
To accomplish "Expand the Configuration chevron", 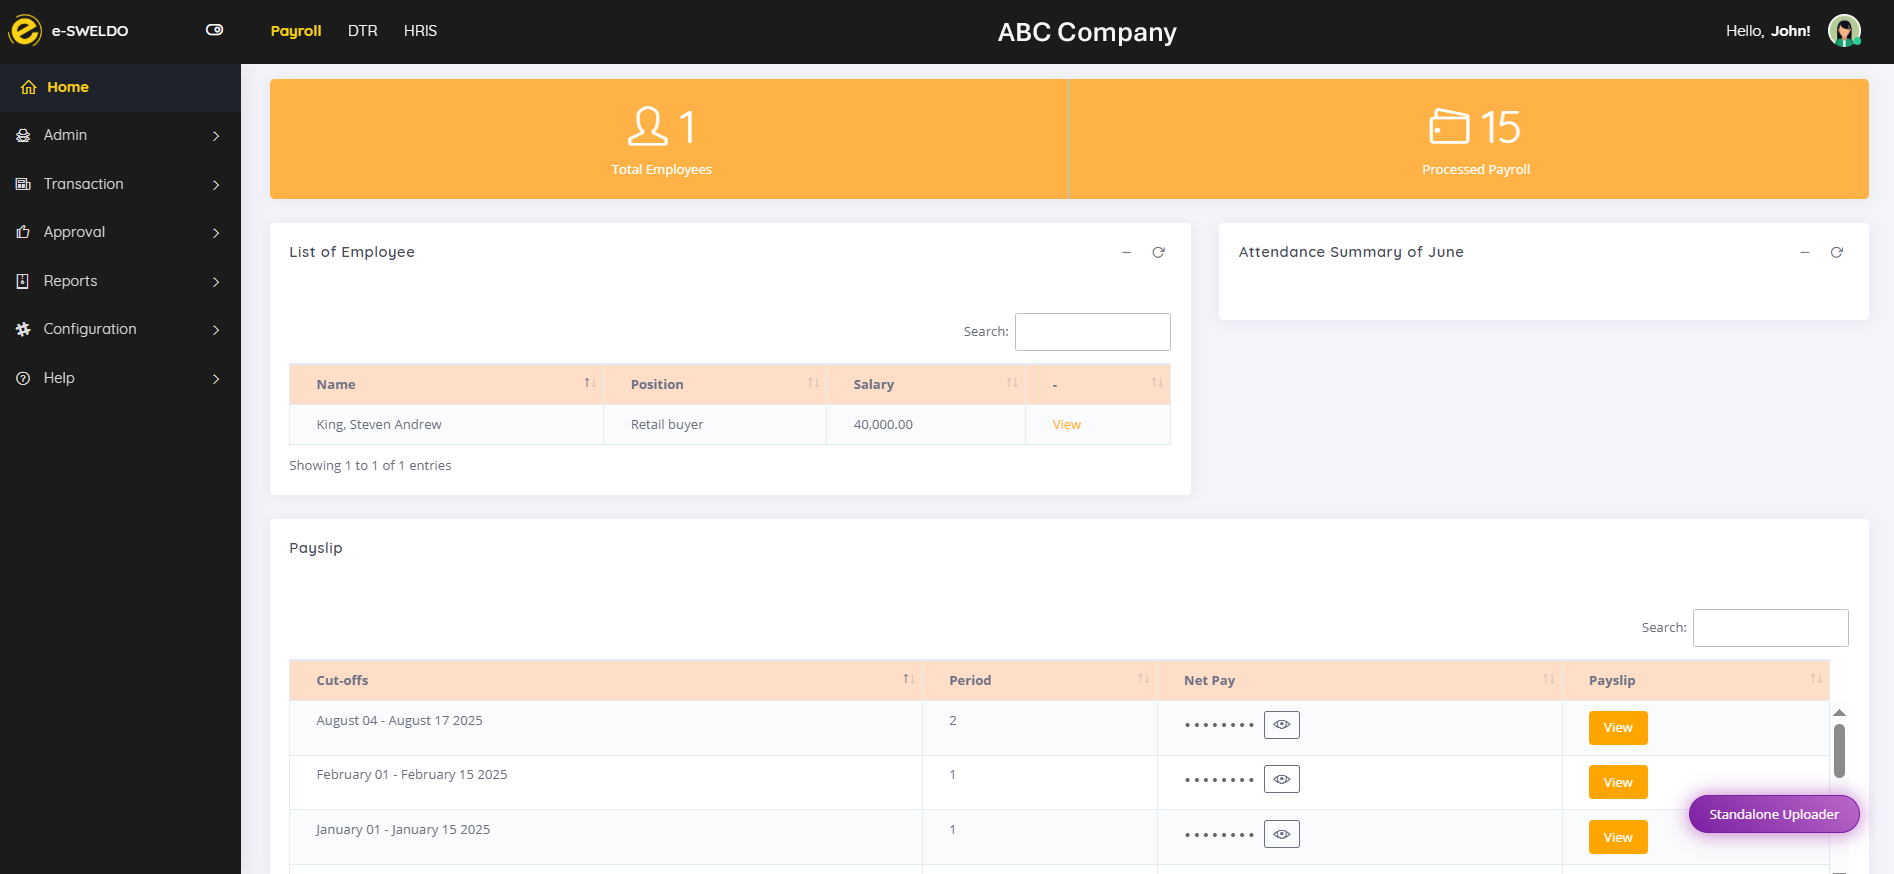I will 216,330.
